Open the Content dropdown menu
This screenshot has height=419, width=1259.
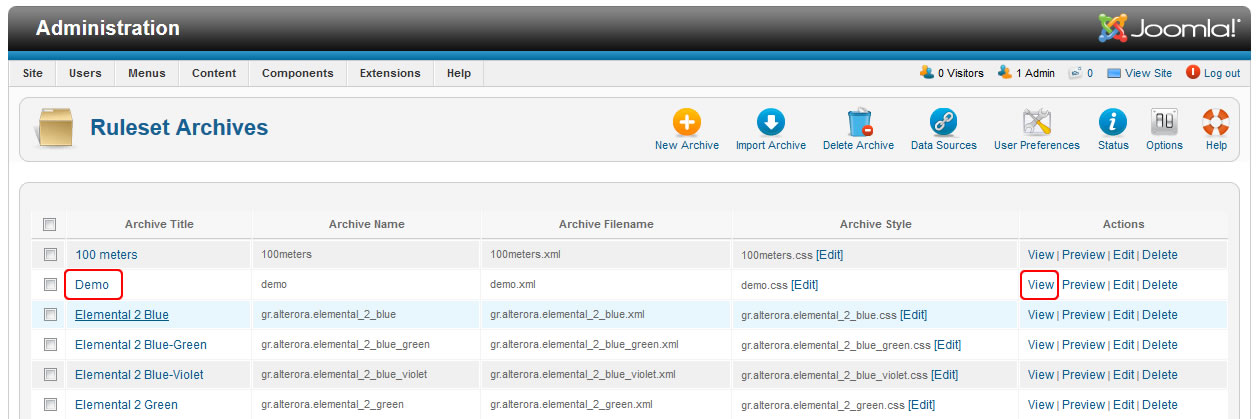(214, 73)
